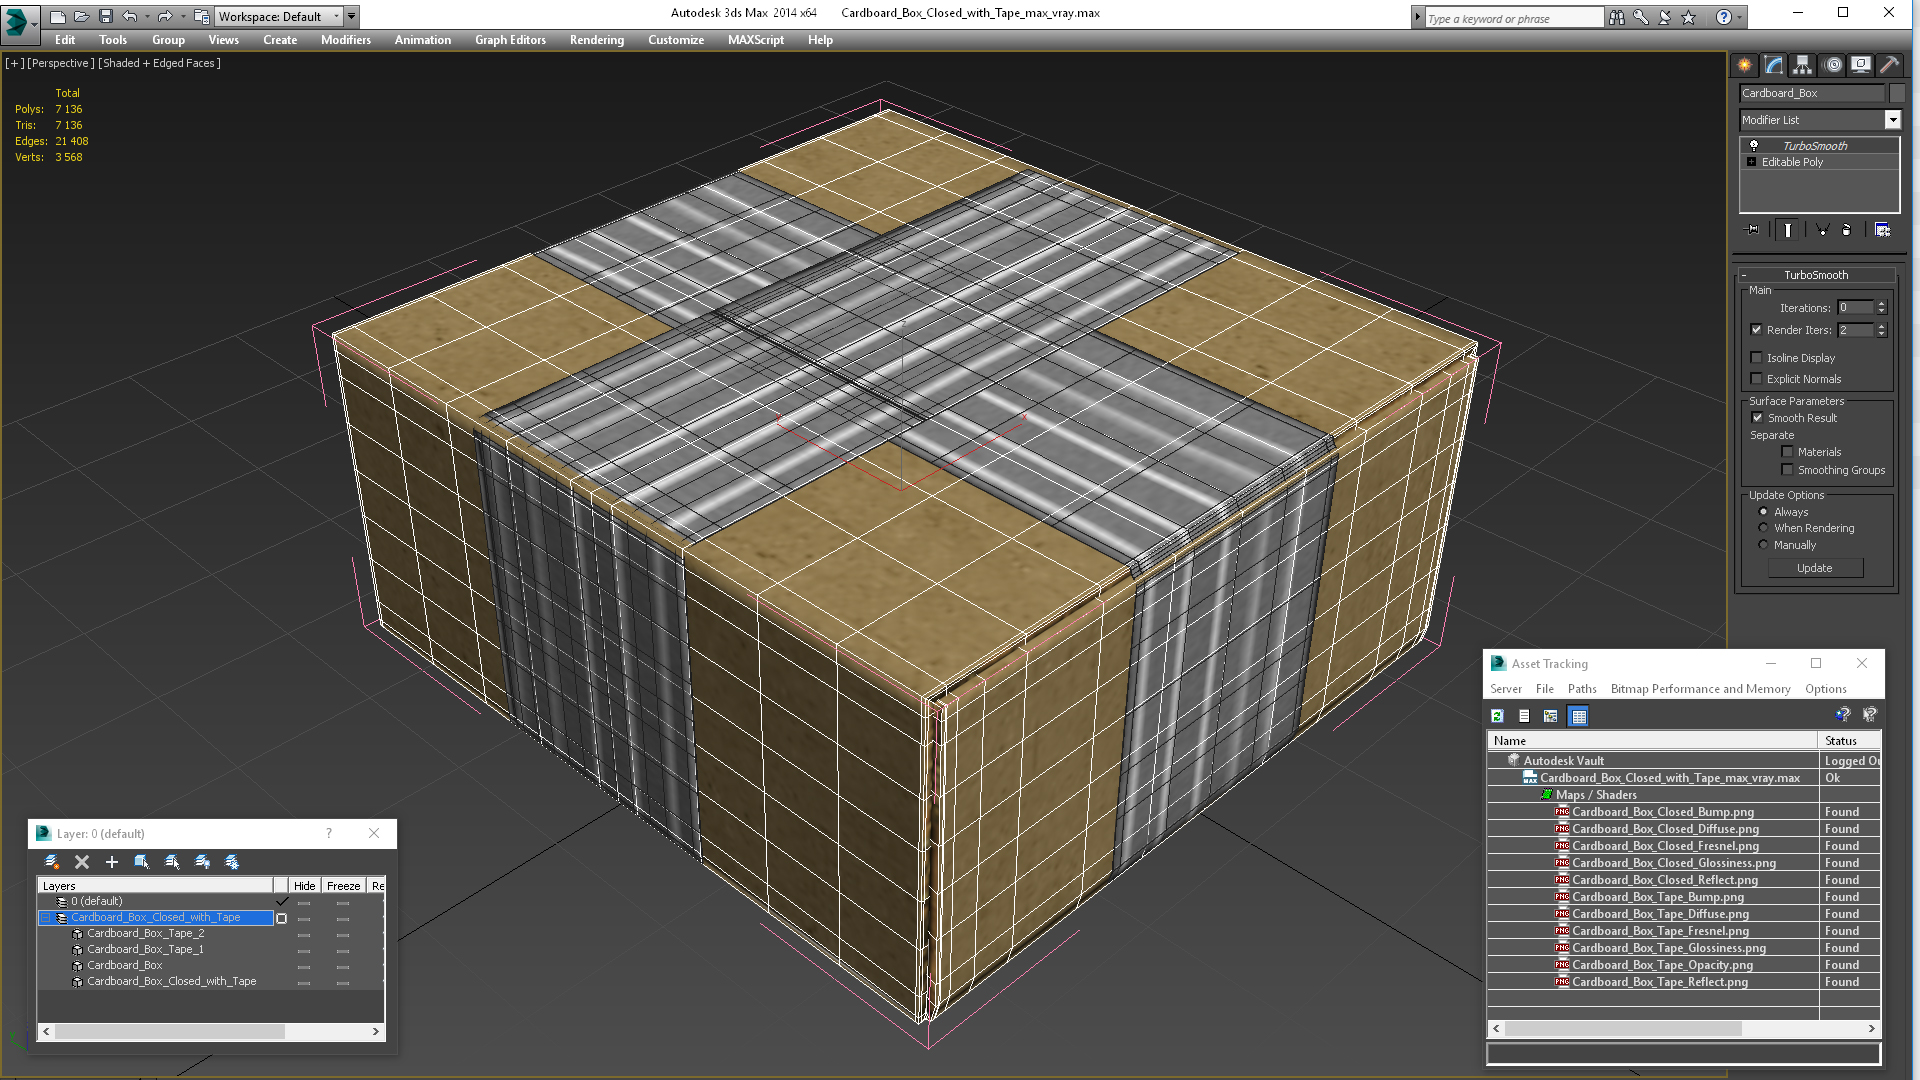Open Bitmap Performance and Memory menu

[1700, 689]
